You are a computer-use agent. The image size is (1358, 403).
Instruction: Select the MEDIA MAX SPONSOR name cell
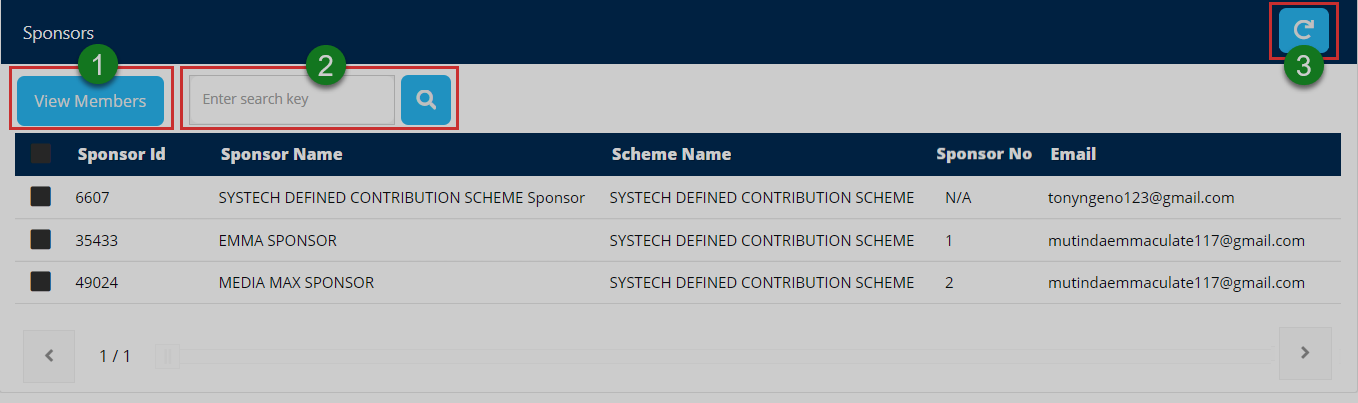(296, 283)
